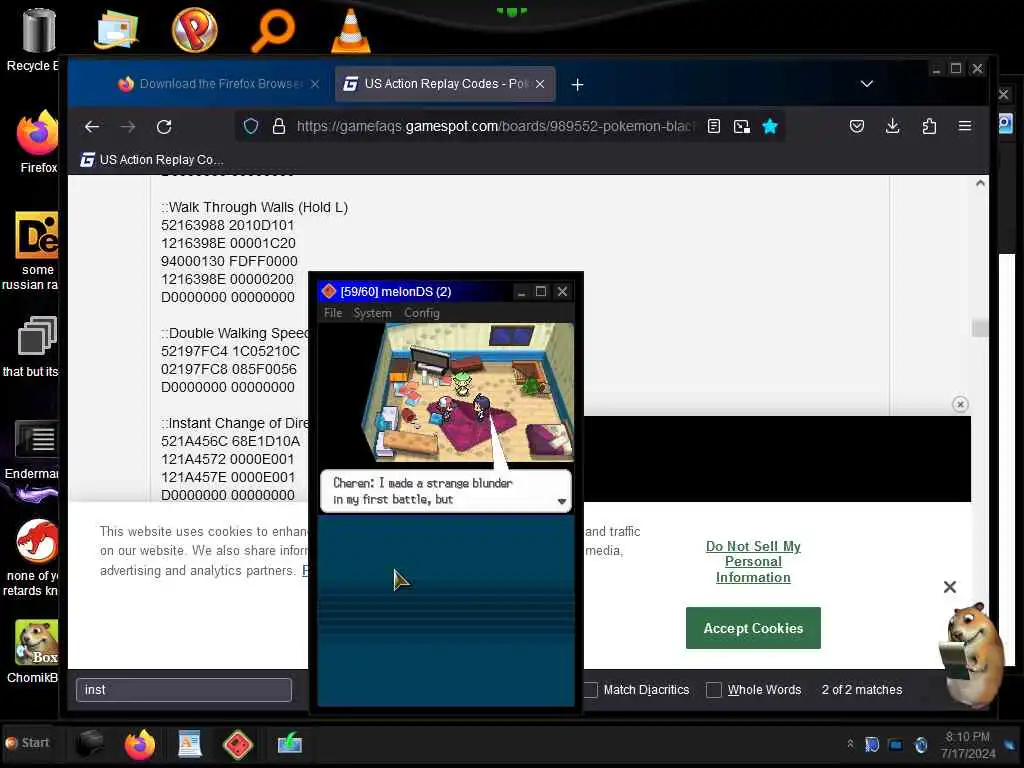The width and height of the screenshot is (1024, 768).
Task: Open the site padlock information
Action: click(279, 126)
